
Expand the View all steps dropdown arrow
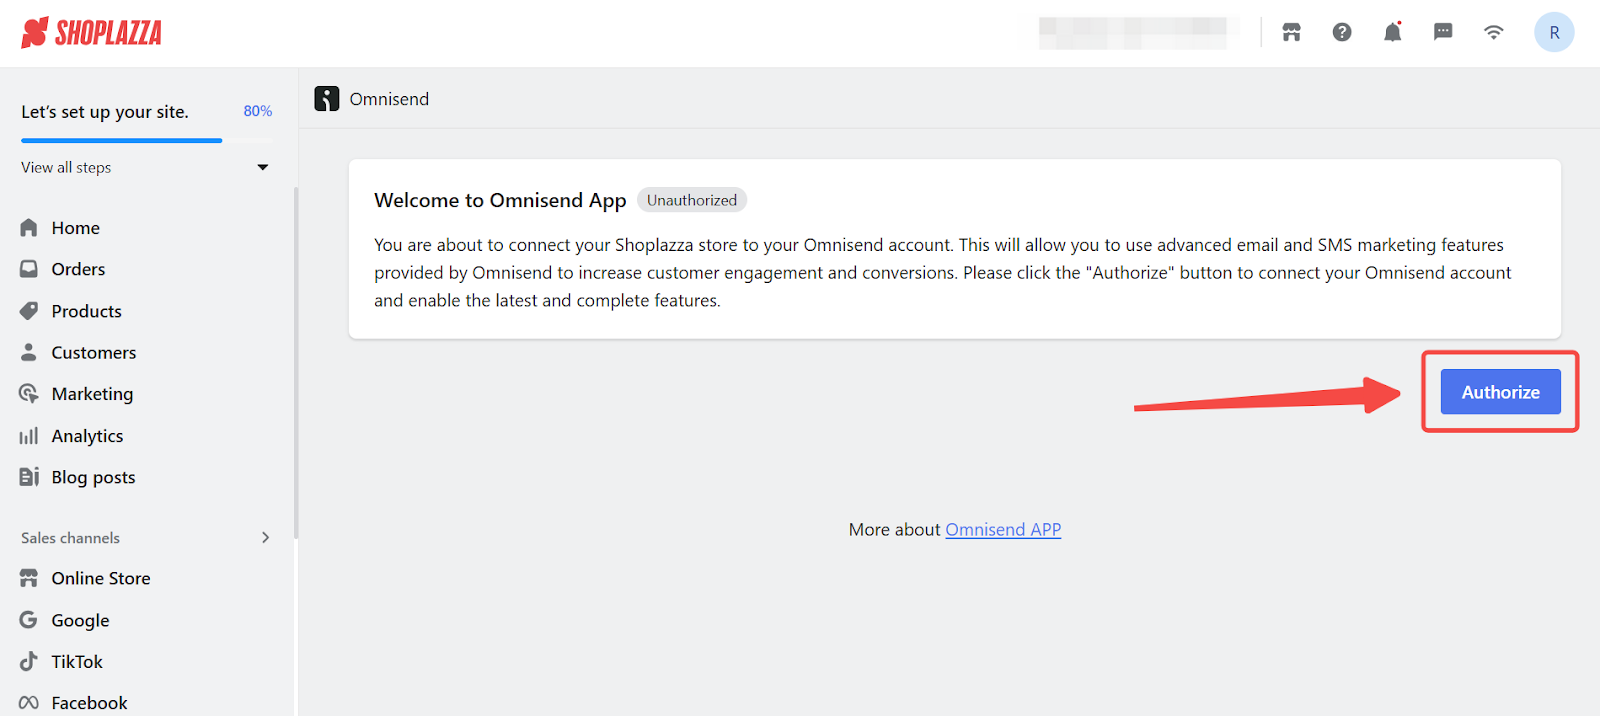(263, 167)
